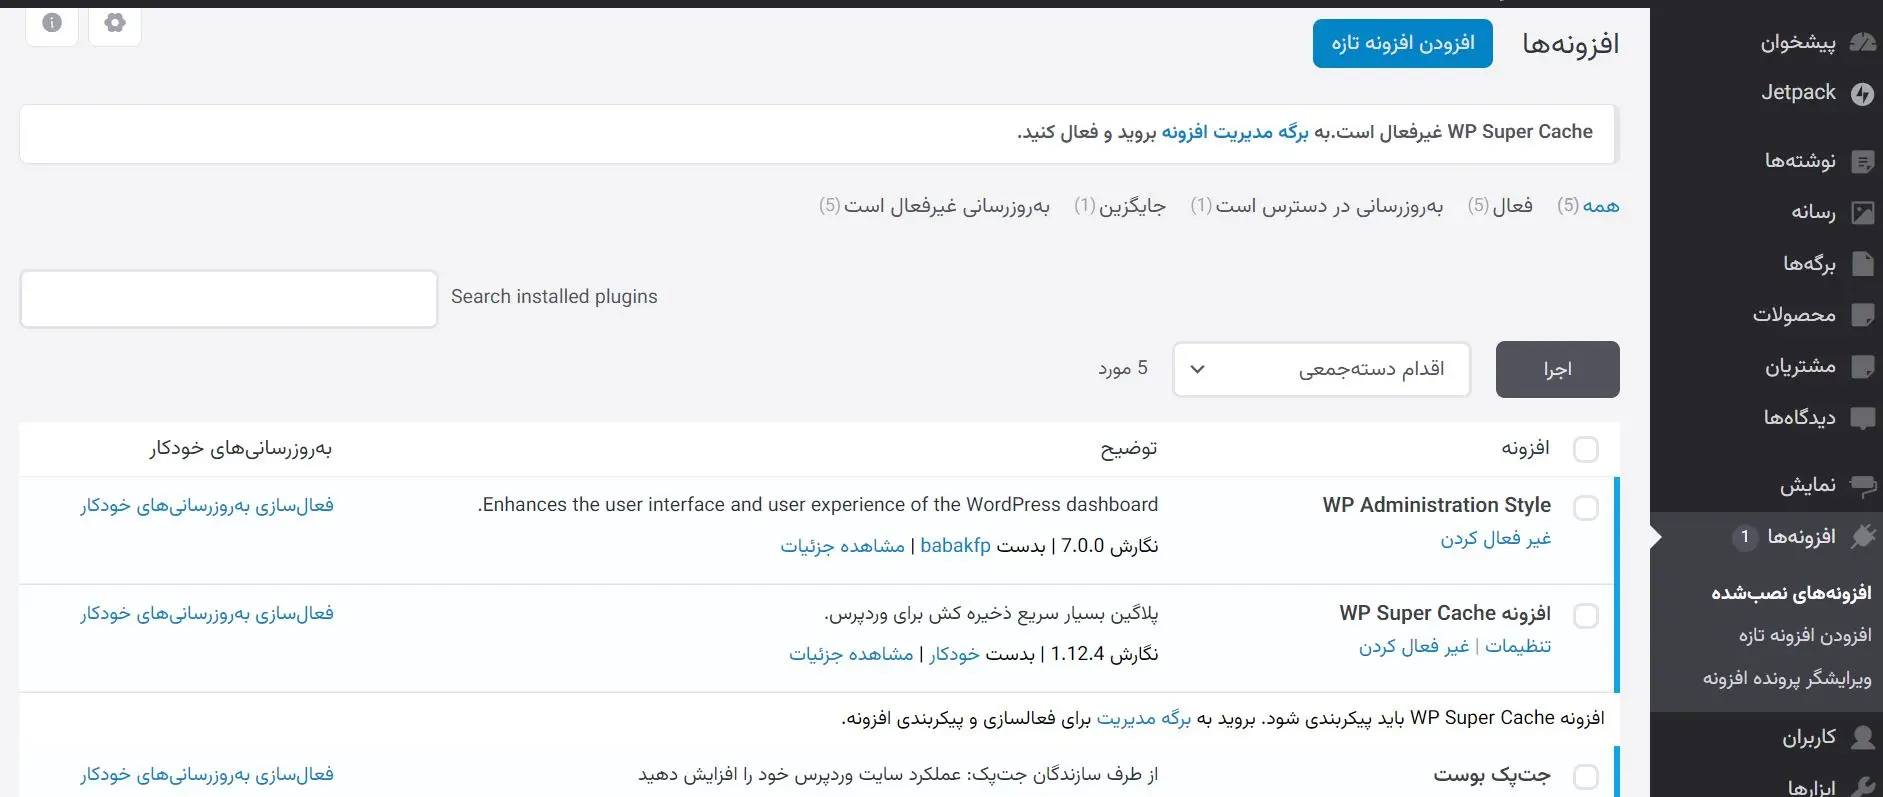The height and width of the screenshot is (797, 1883).
Task: Enable auto-updates for WP Administration Style
Action: click(x=207, y=506)
